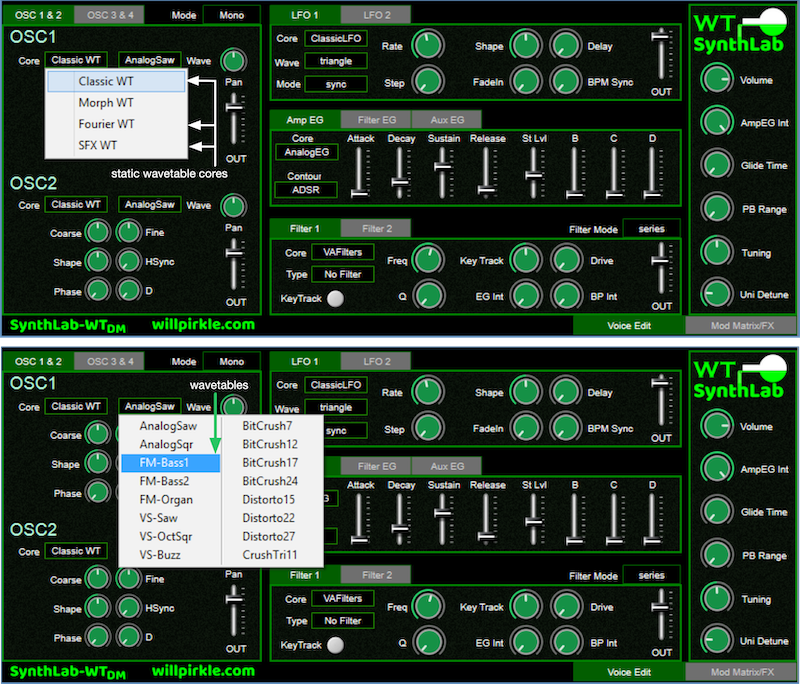Image resolution: width=800 pixels, height=684 pixels.
Task: Click Glide Time knob in lower panel
Action: click(x=717, y=511)
